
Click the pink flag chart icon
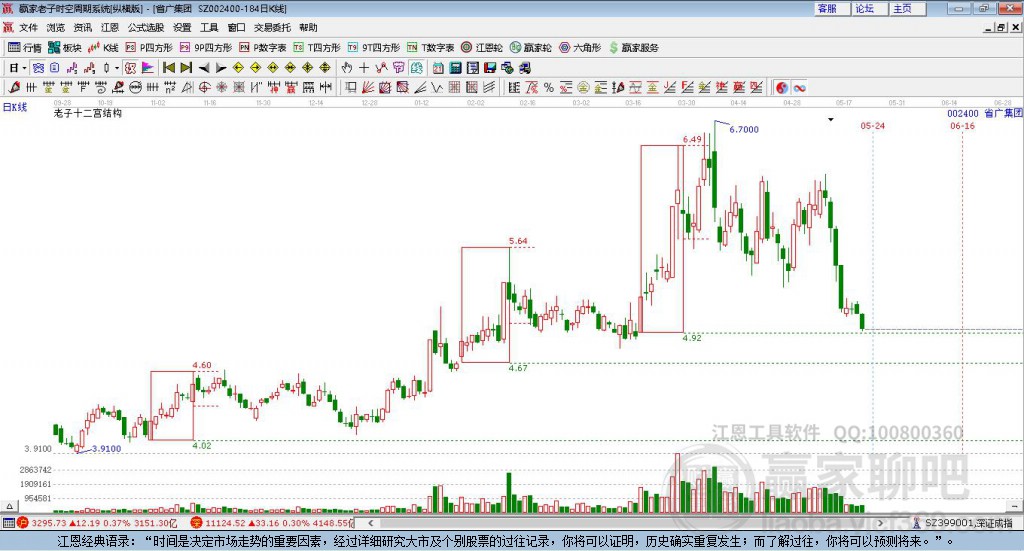point(148,68)
